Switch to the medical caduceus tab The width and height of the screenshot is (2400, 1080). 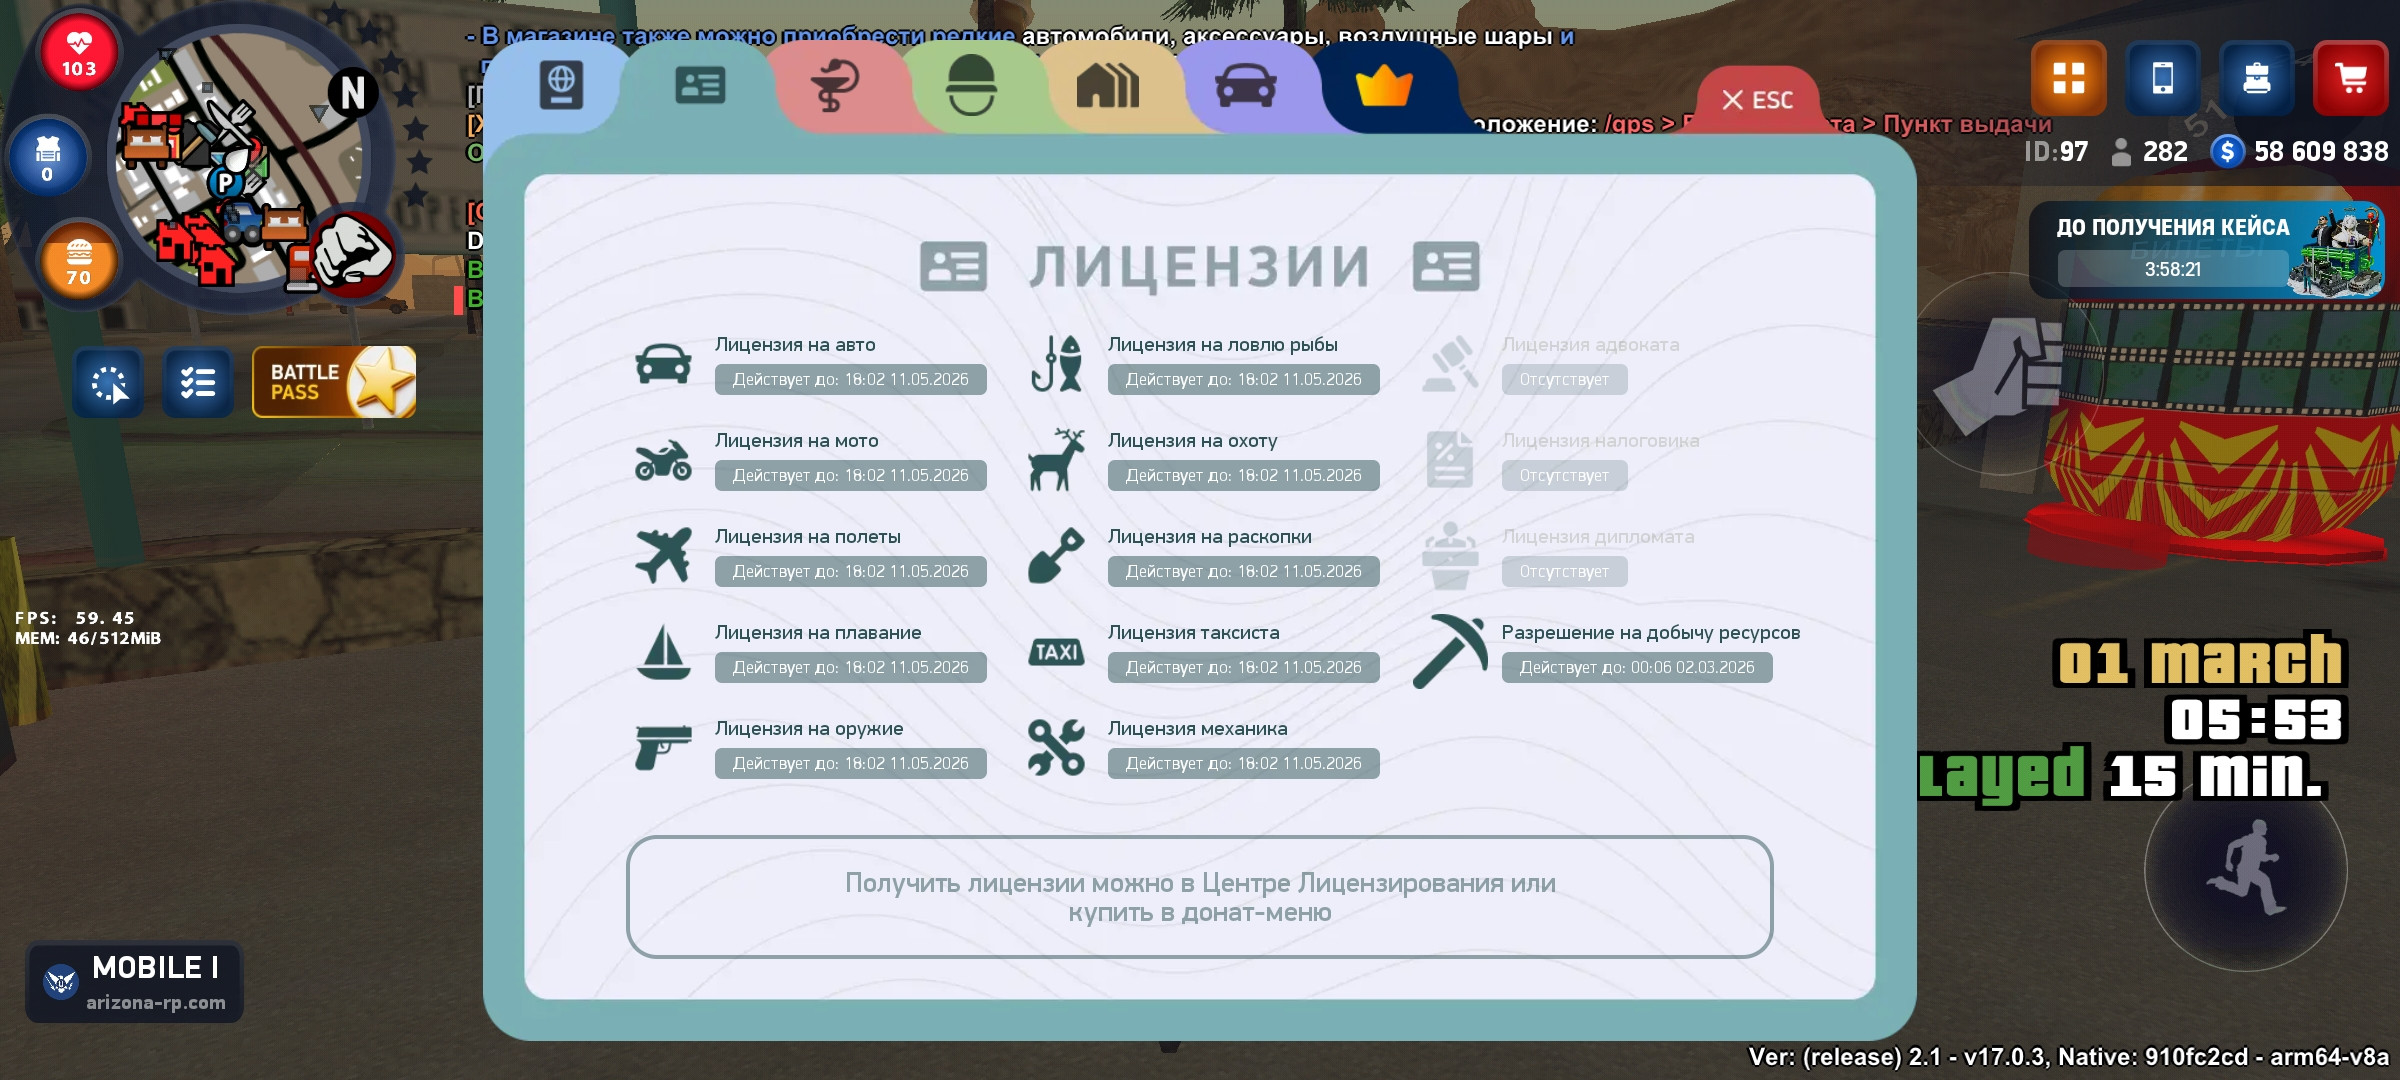pyautogui.click(x=836, y=86)
